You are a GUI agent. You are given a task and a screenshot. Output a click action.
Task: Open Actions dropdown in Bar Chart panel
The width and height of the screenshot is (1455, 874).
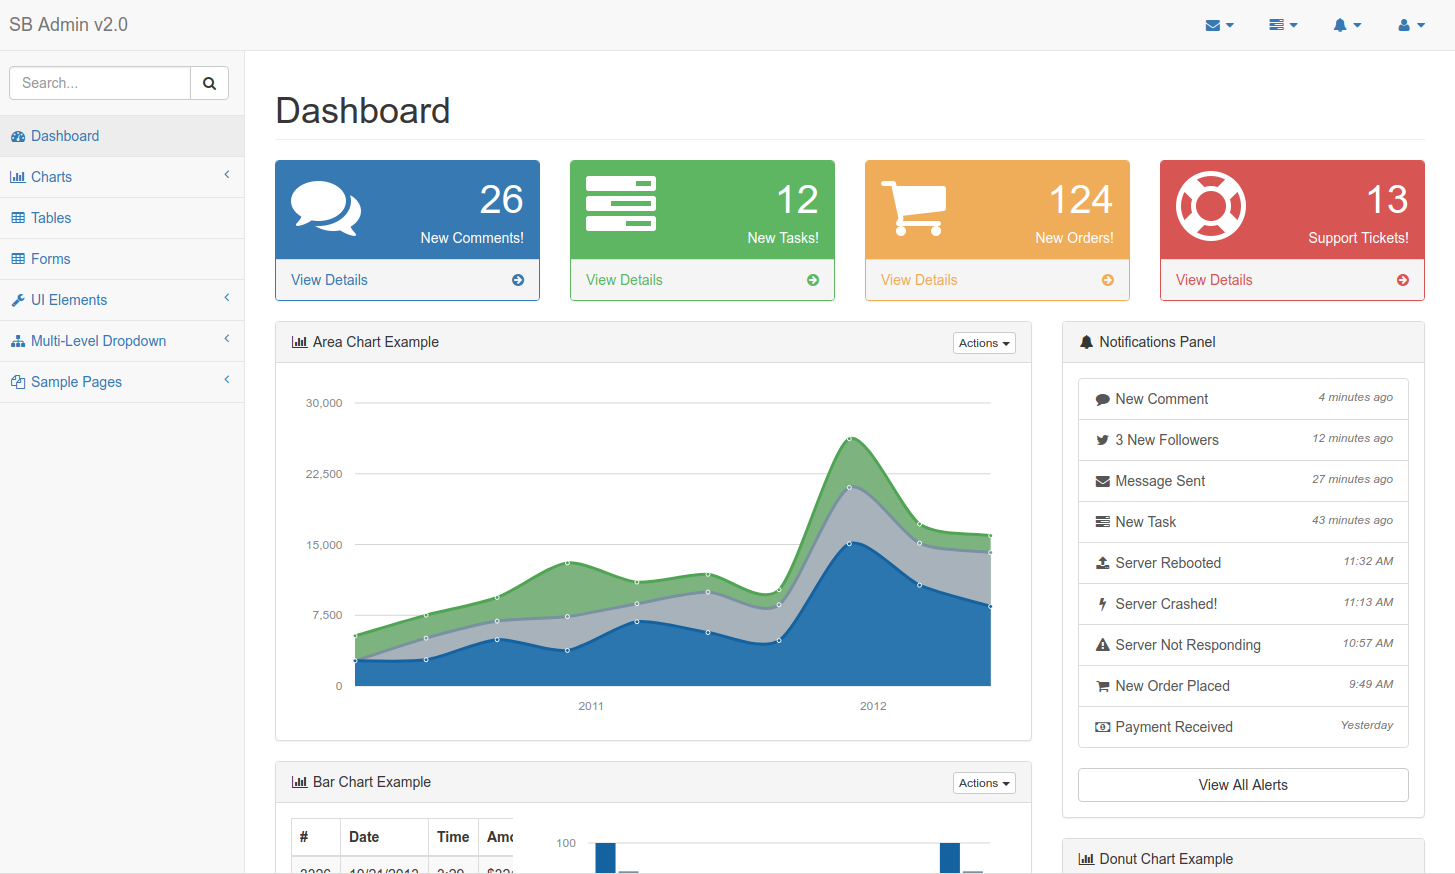tap(984, 783)
